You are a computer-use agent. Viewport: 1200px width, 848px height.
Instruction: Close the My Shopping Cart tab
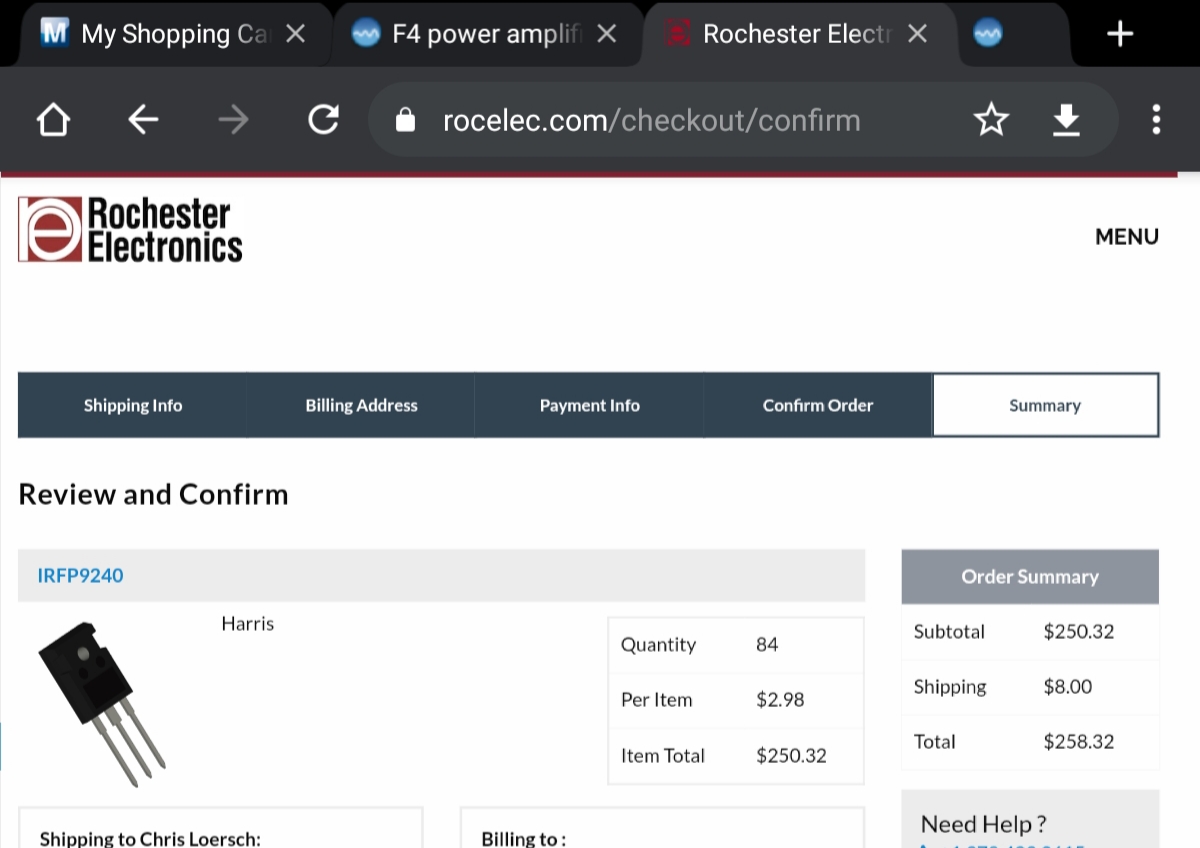coord(295,34)
